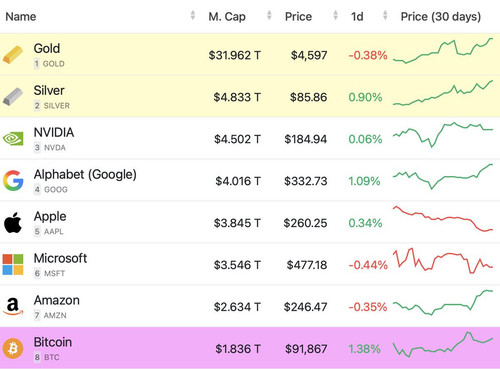Open the Gold asset link
The width and height of the screenshot is (500, 369).
(x=47, y=48)
